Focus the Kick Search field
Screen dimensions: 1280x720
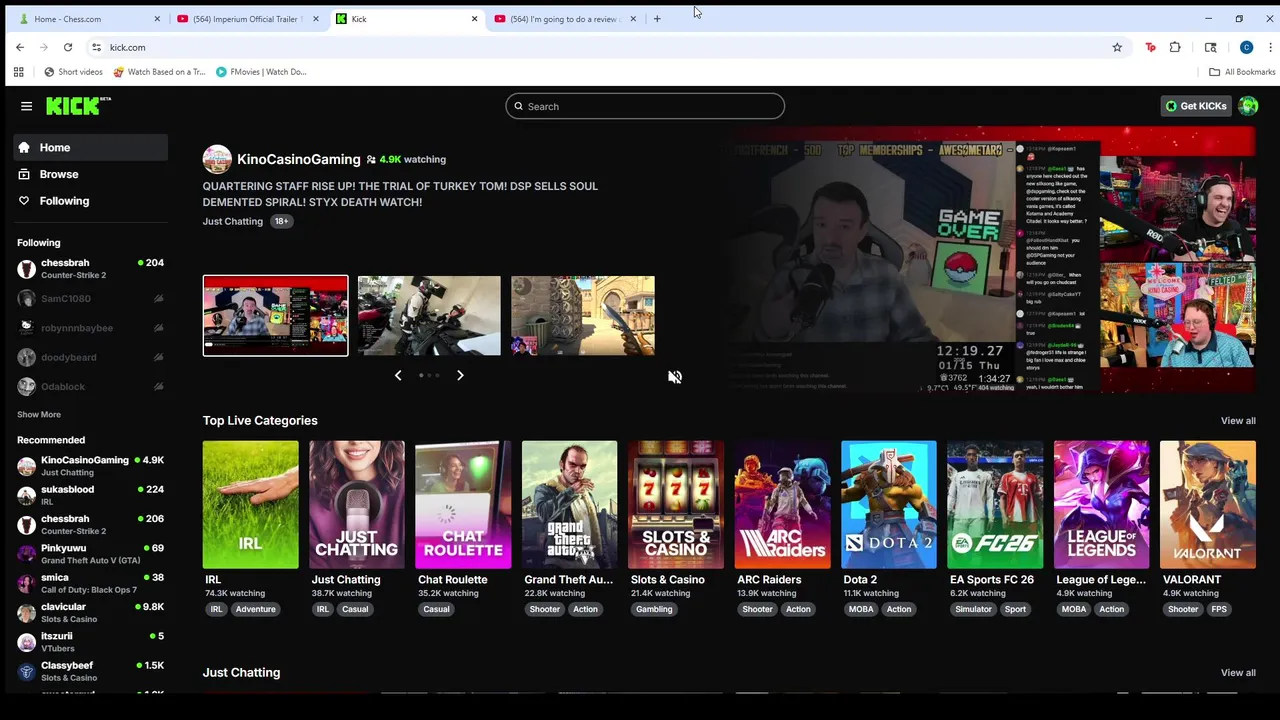[x=645, y=106]
